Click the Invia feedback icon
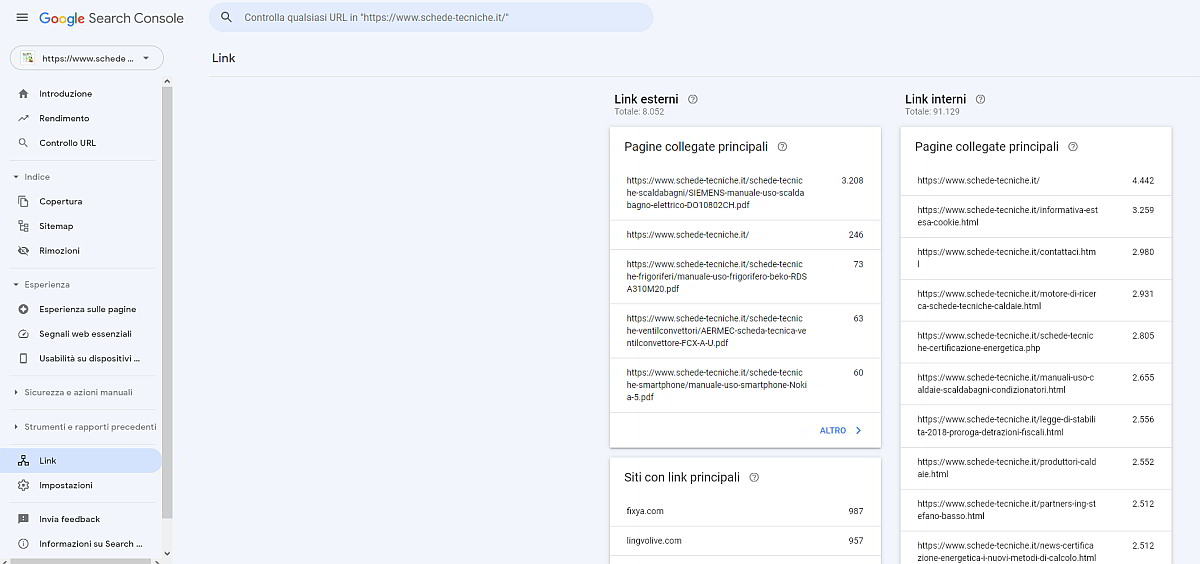 tap(23, 519)
